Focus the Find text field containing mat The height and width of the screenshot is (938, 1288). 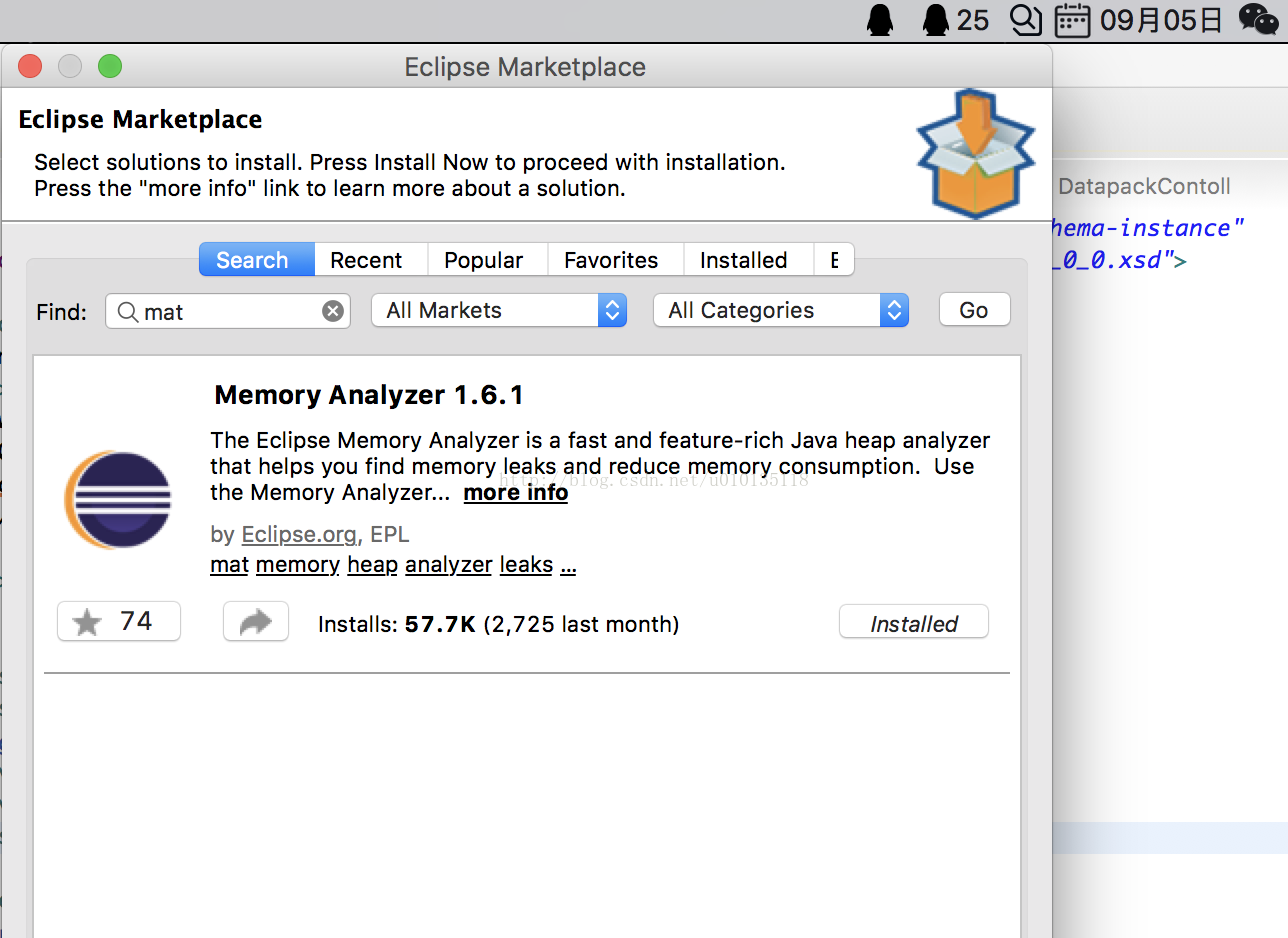pyautogui.click(x=228, y=311)
